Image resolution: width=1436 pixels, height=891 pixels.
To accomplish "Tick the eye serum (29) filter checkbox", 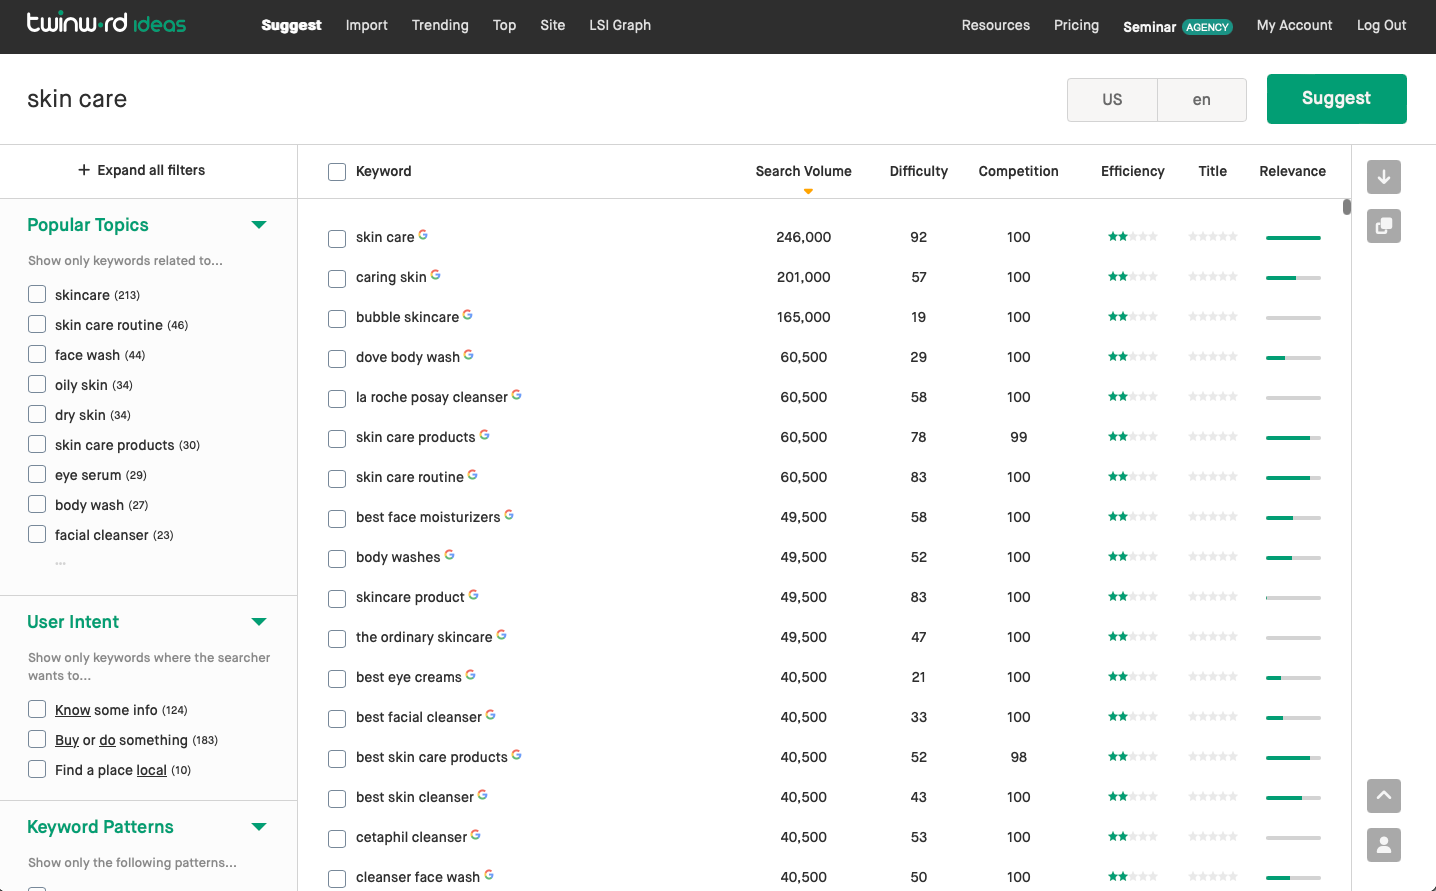I will 37,474.
